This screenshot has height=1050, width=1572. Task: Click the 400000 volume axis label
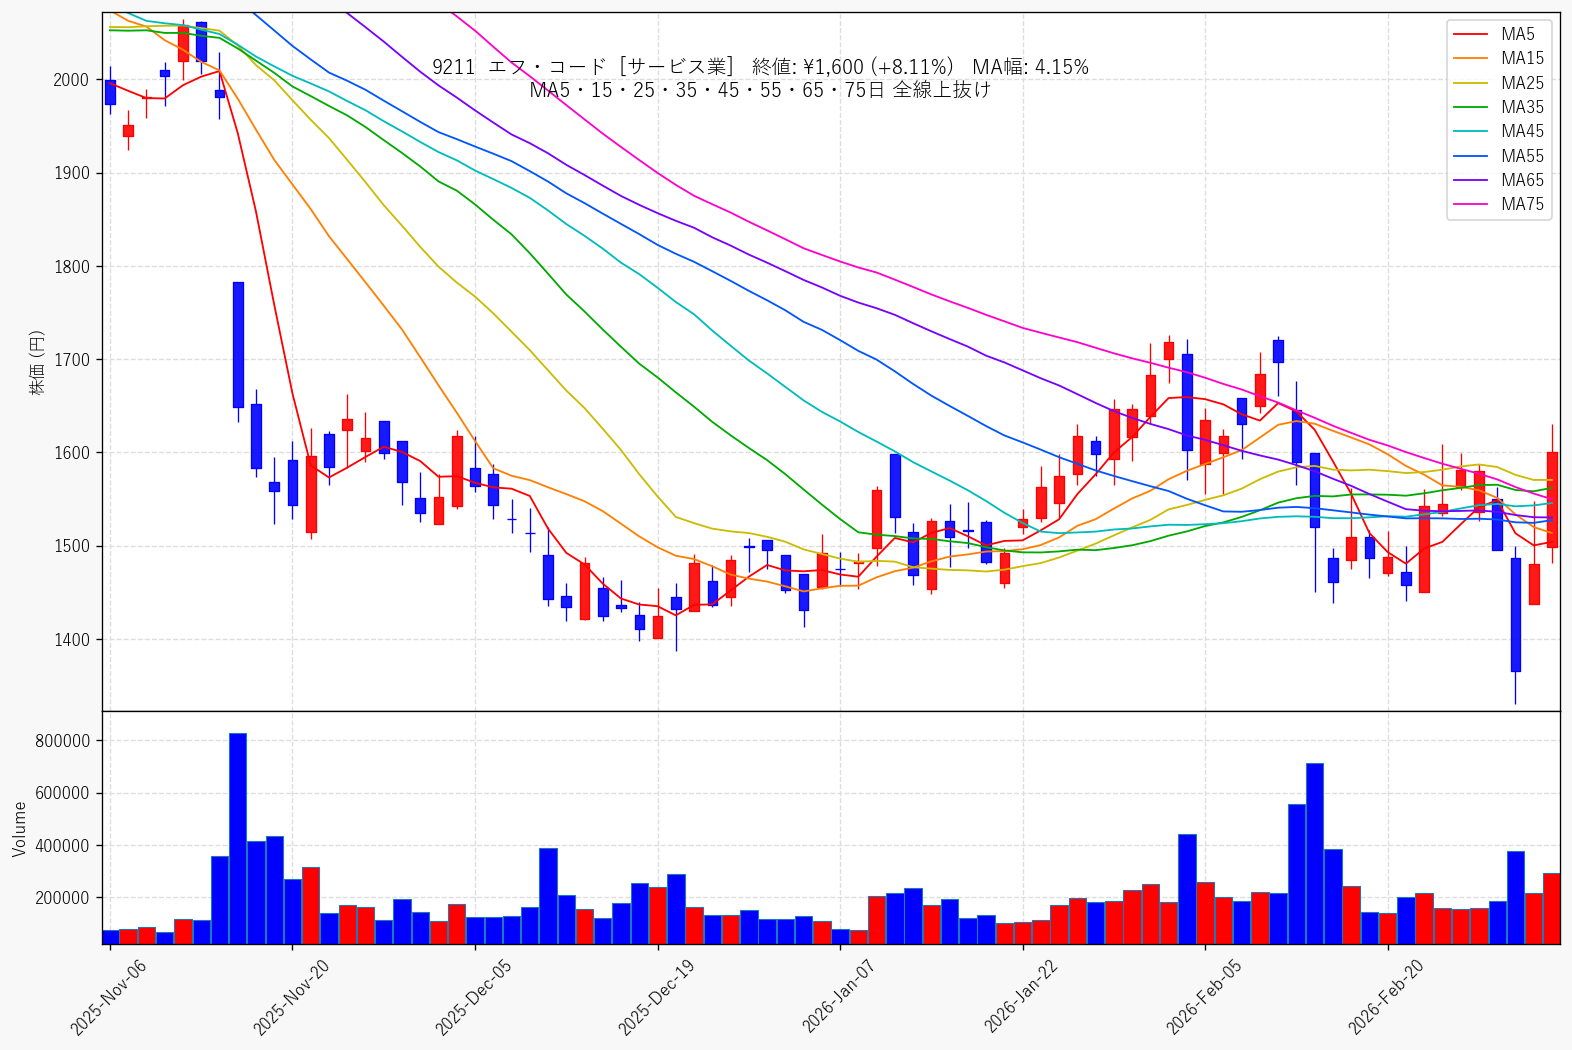[x=63, y=846]
